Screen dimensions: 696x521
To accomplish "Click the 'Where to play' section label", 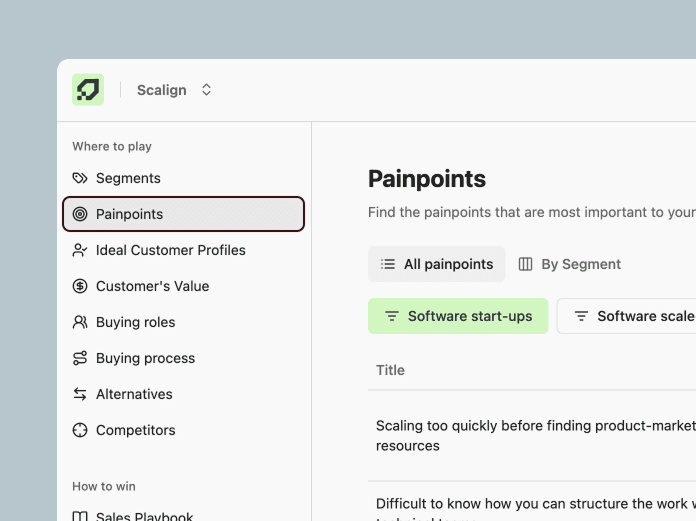I will (112, 146).
